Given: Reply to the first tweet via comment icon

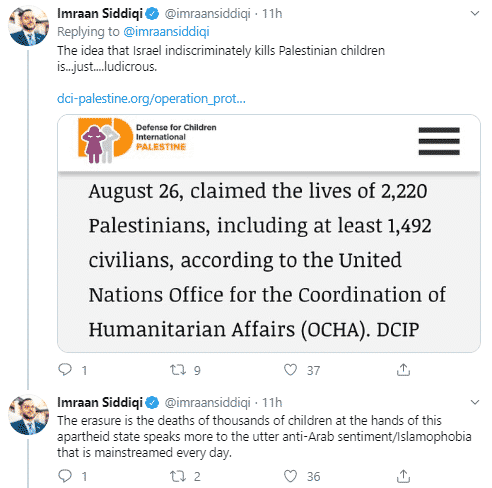Looking at the screenshot, I should [x=65, y=370].
